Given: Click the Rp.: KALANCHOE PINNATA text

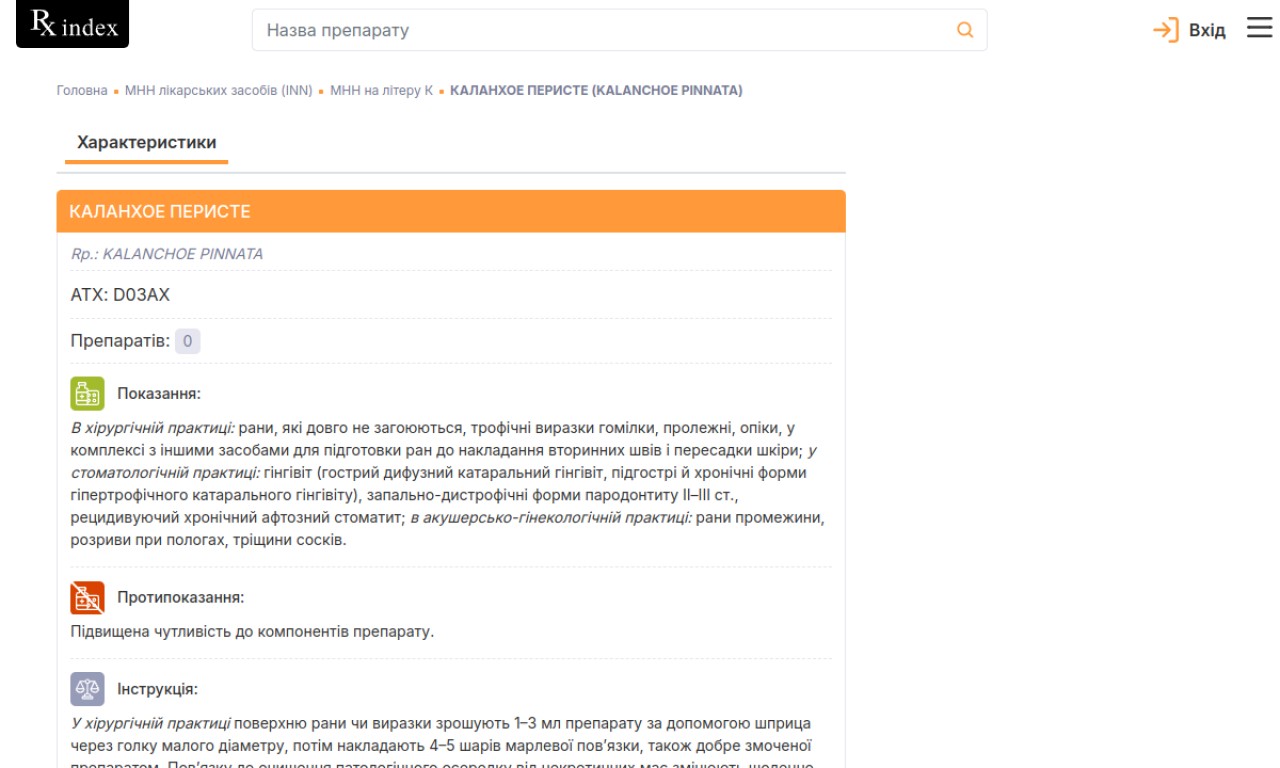Looking at the screenshot, I should tap(167, 254).
